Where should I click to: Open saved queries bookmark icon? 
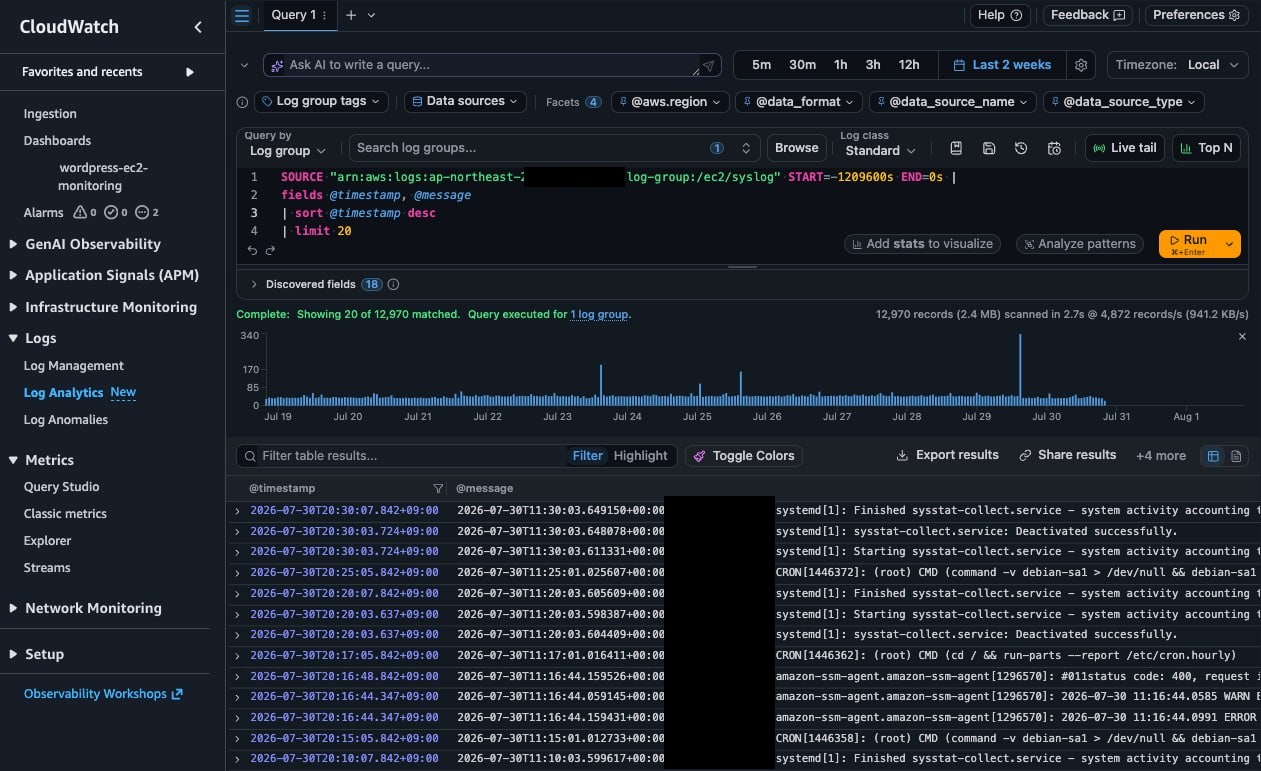pyautogui.click(x=956, y=148)
